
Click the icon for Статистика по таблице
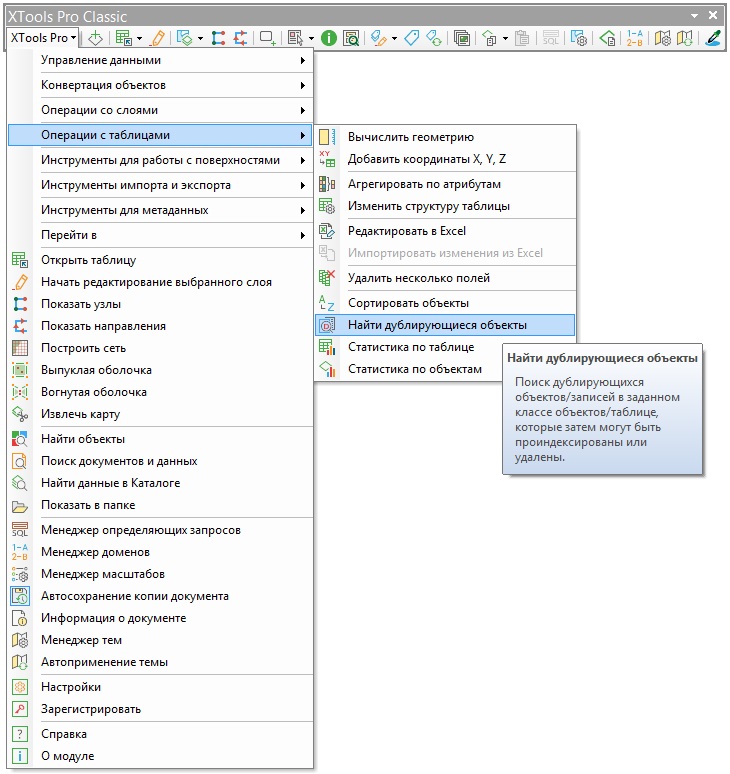[327, 347]
